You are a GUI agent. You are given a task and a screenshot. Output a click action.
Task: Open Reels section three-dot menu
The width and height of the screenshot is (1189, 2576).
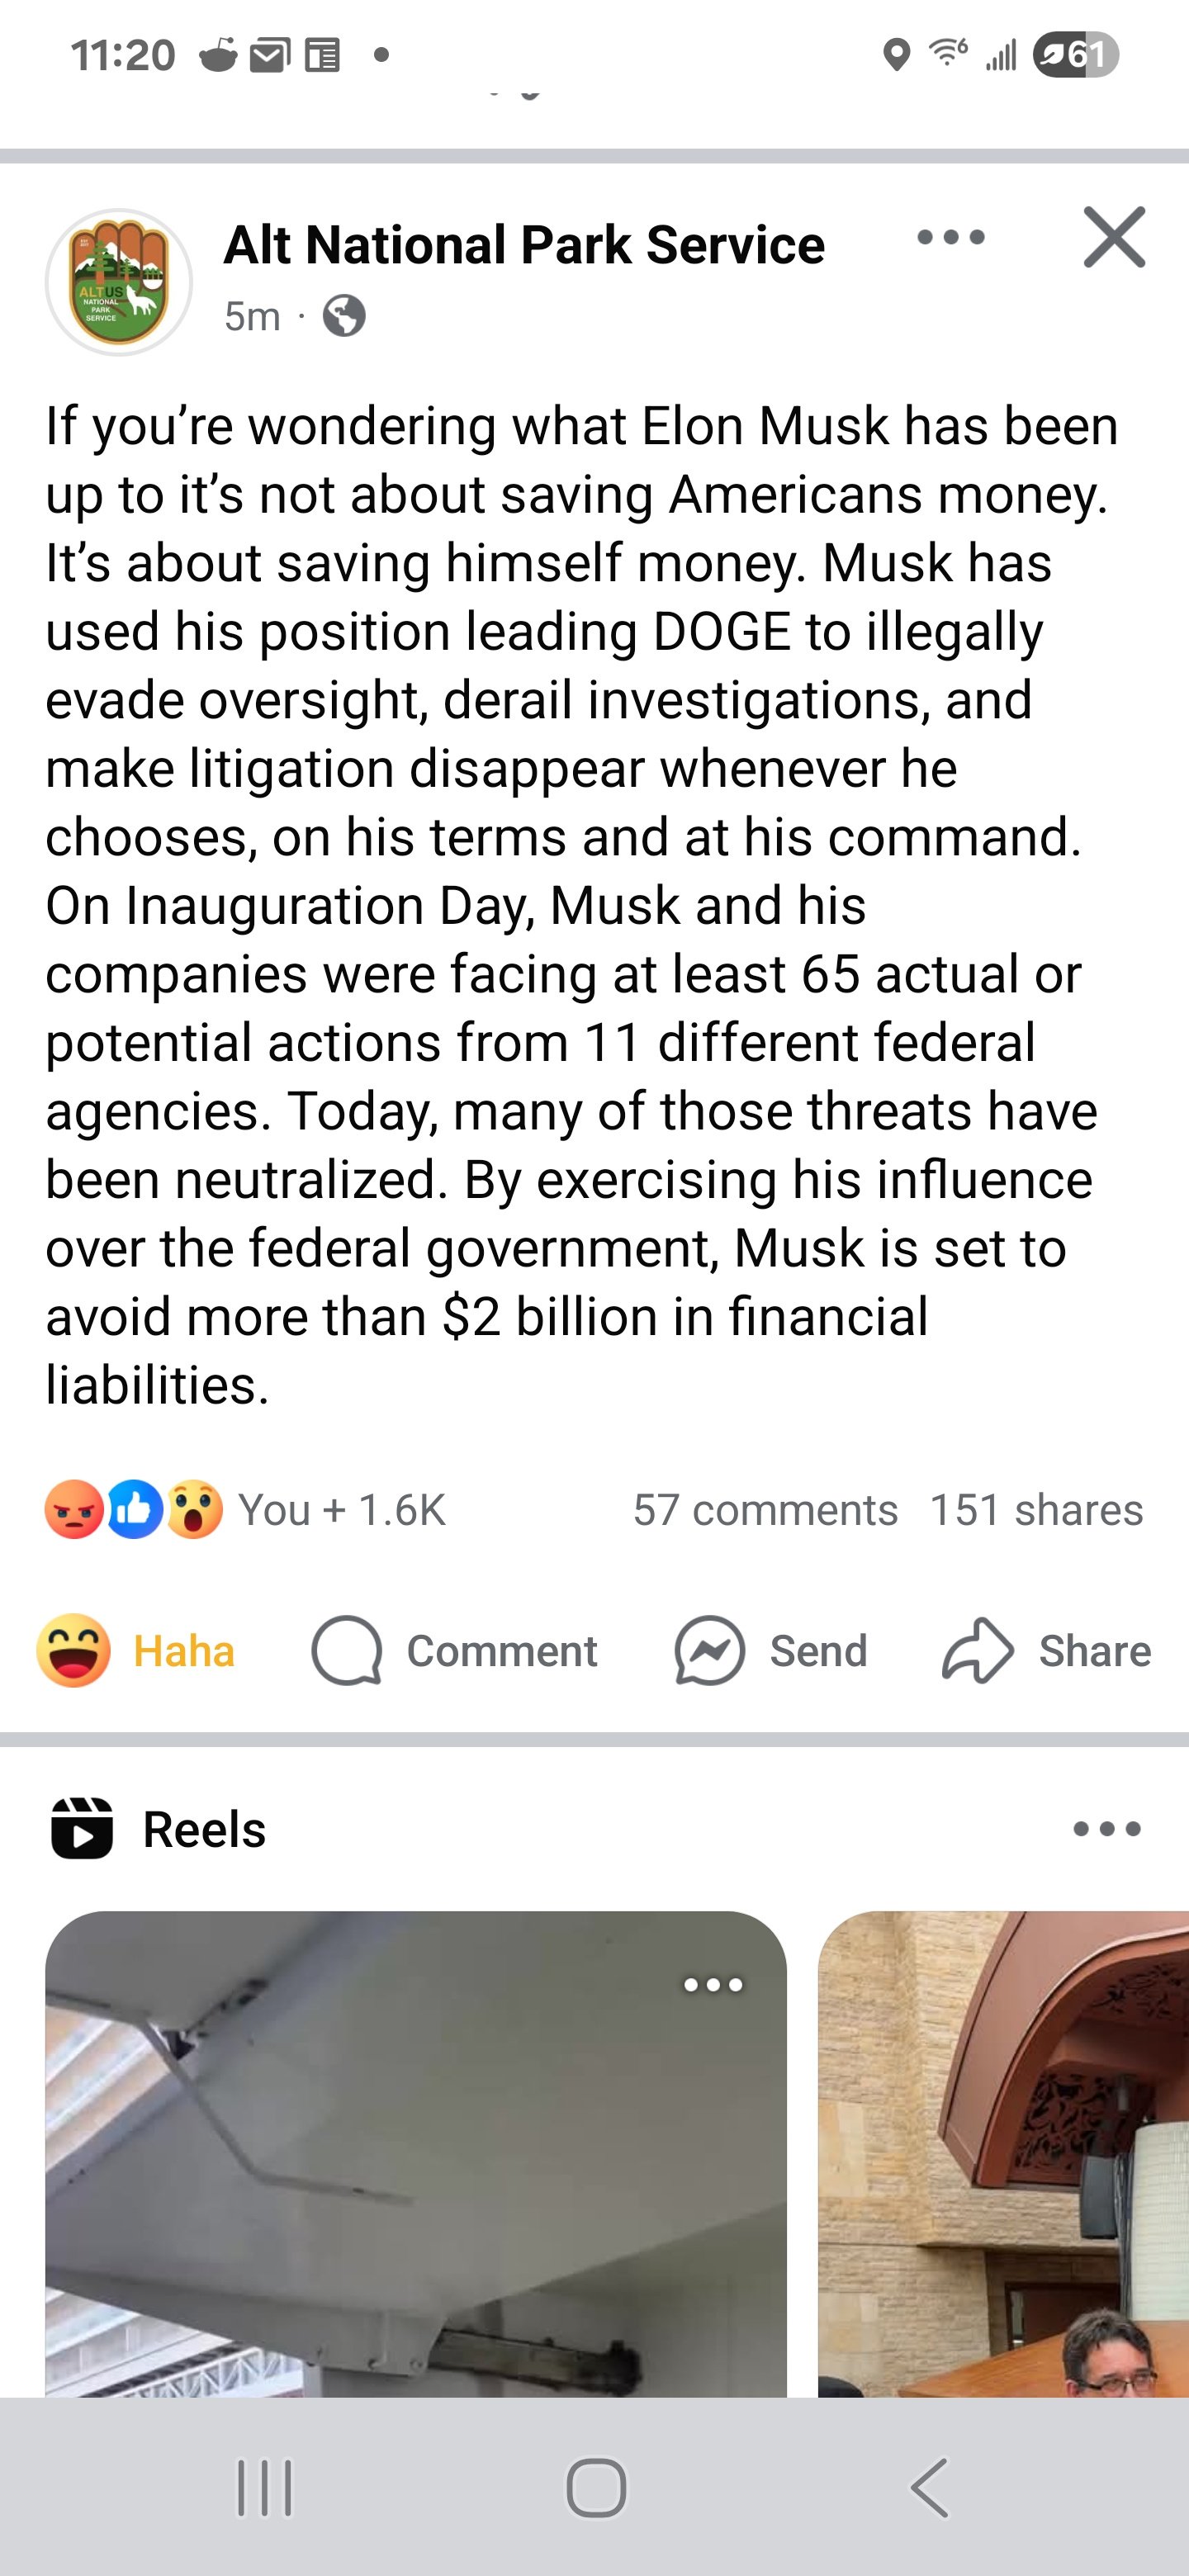(1106, 1829)
